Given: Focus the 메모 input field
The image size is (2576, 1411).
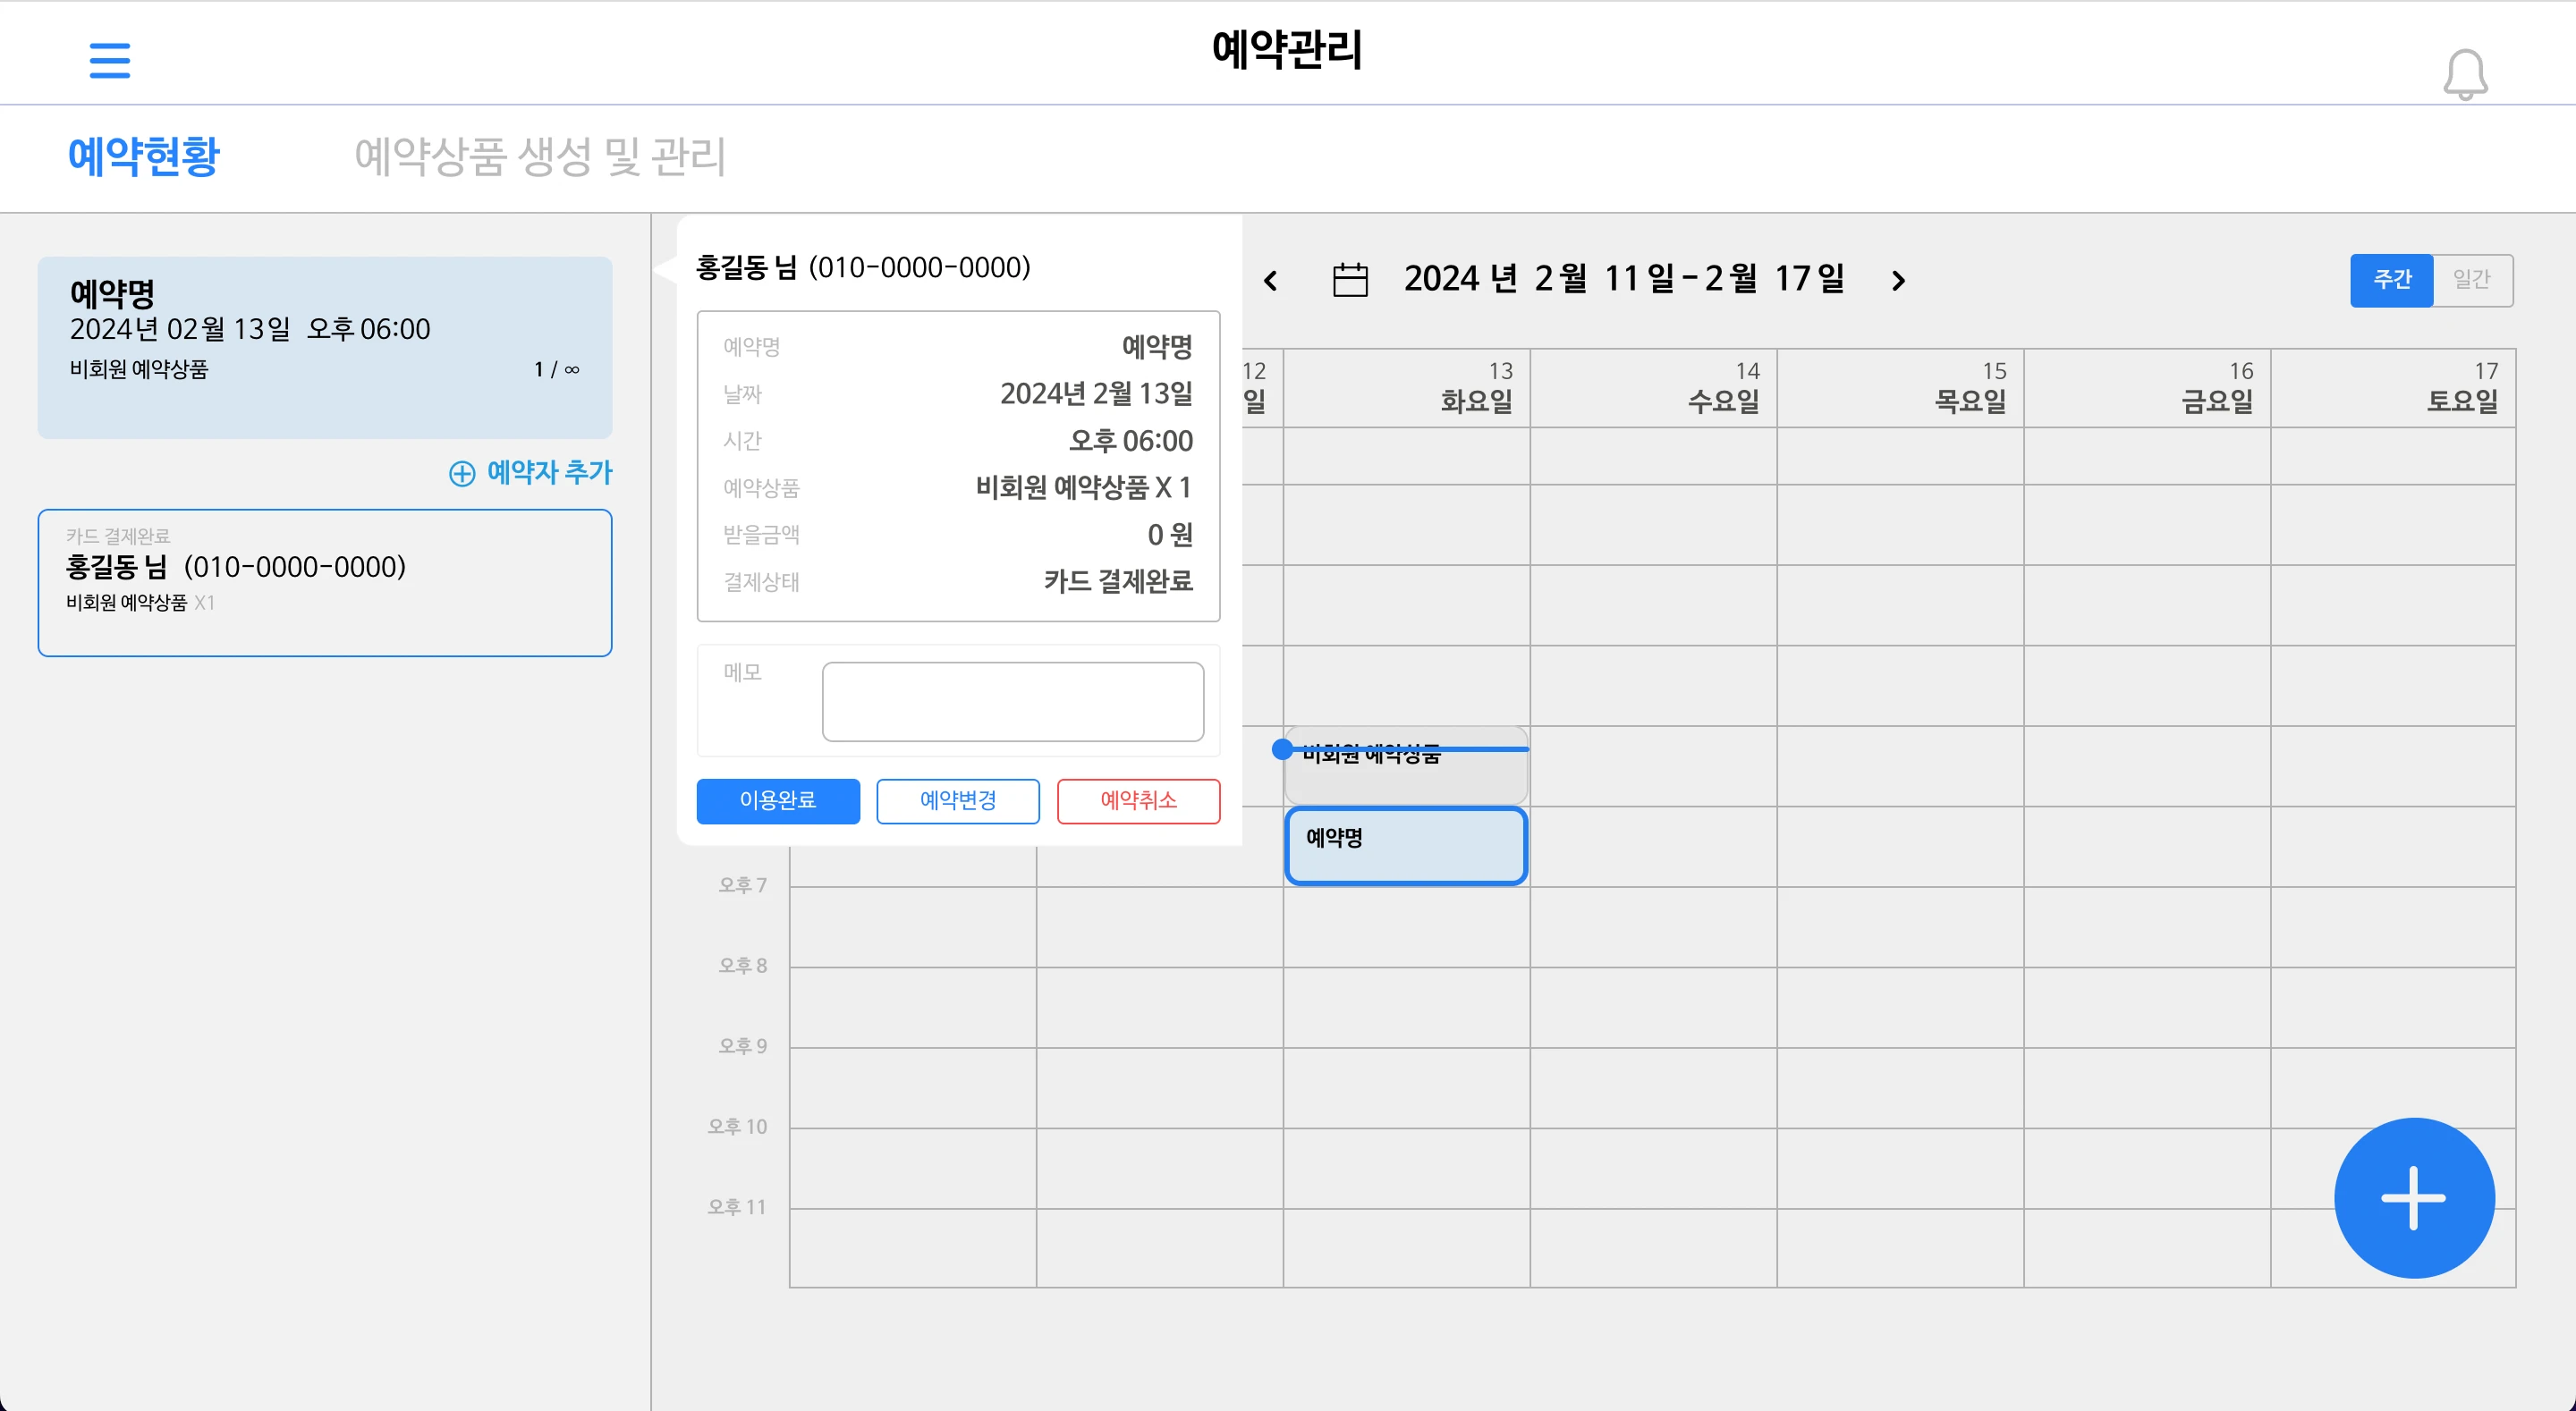Looking at the screenshot, I should click(1013, 701).
